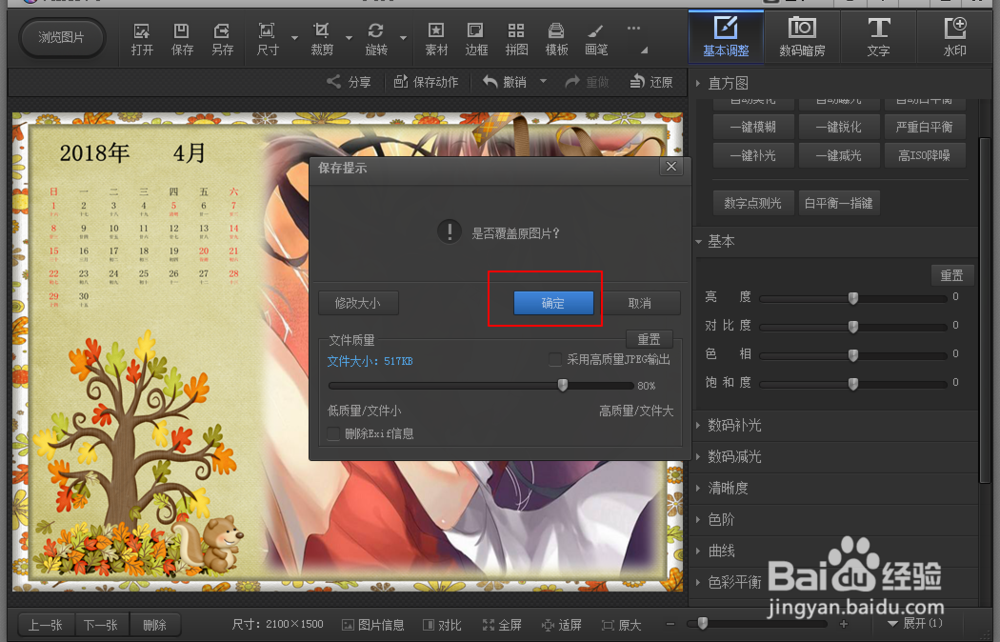Open 图片信息 picture info
Screen dimensions: 1000x642
[x=373, y=625]
